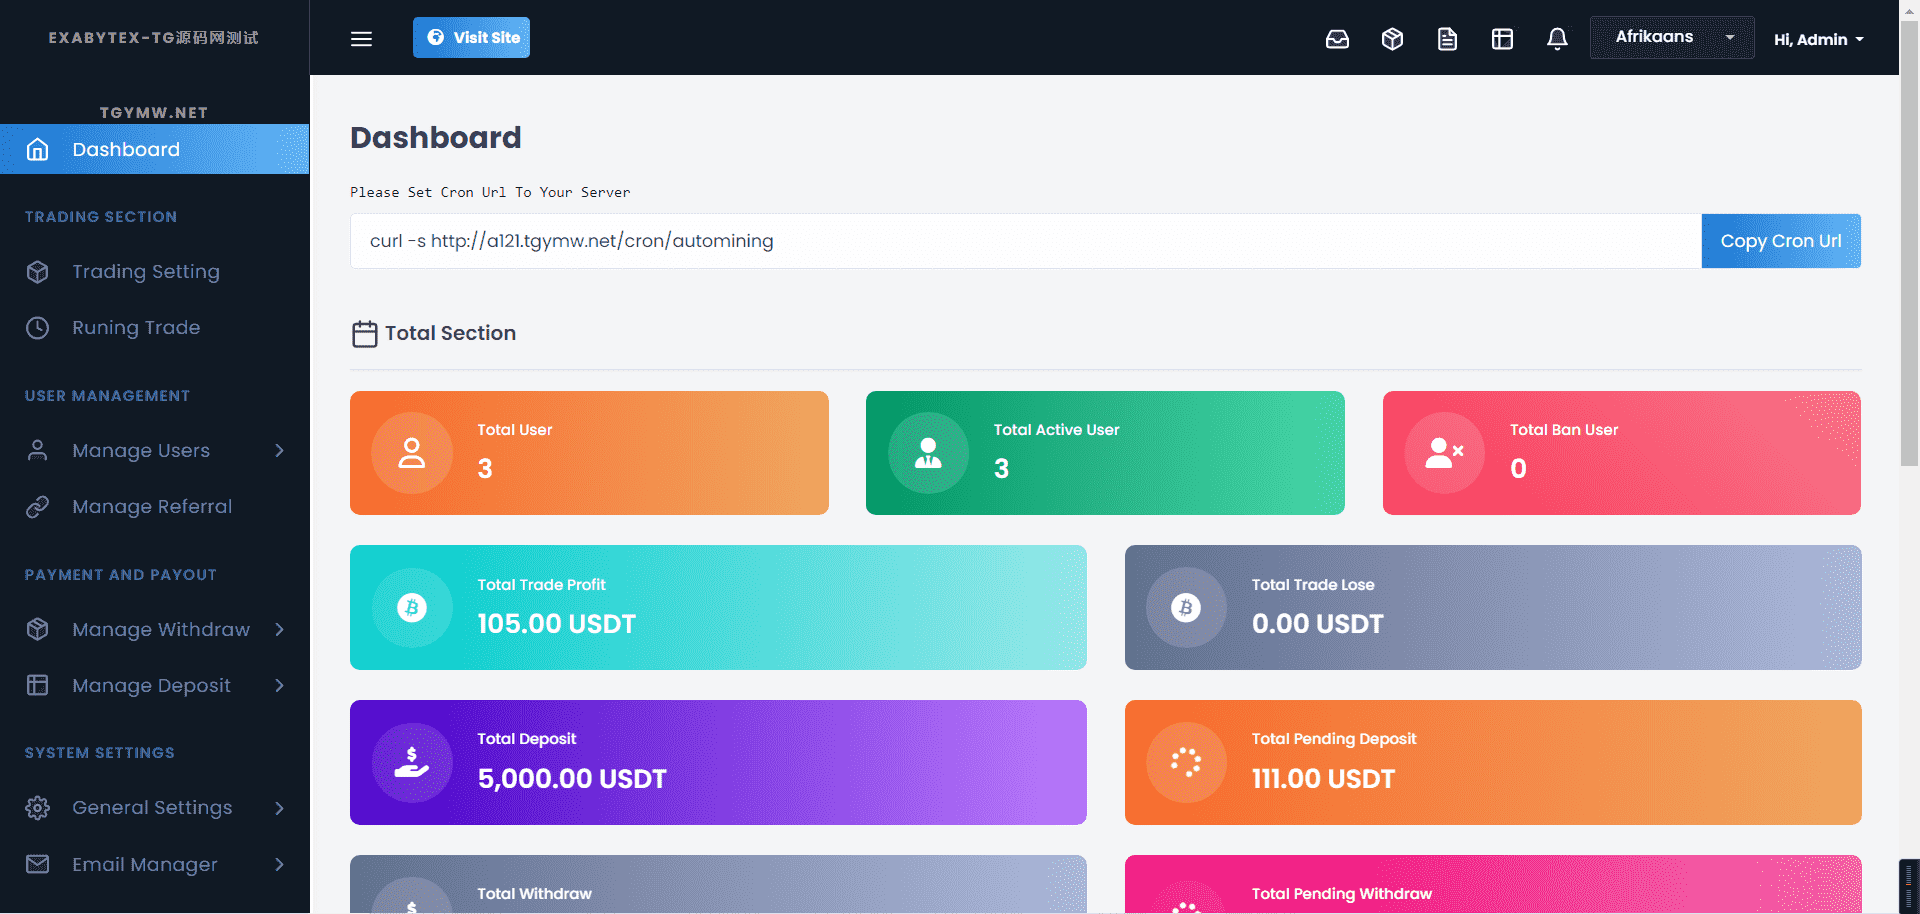Click the cube package icon in header
The height and width of the screenshot is (914, 1920).
pos(1392,39)
